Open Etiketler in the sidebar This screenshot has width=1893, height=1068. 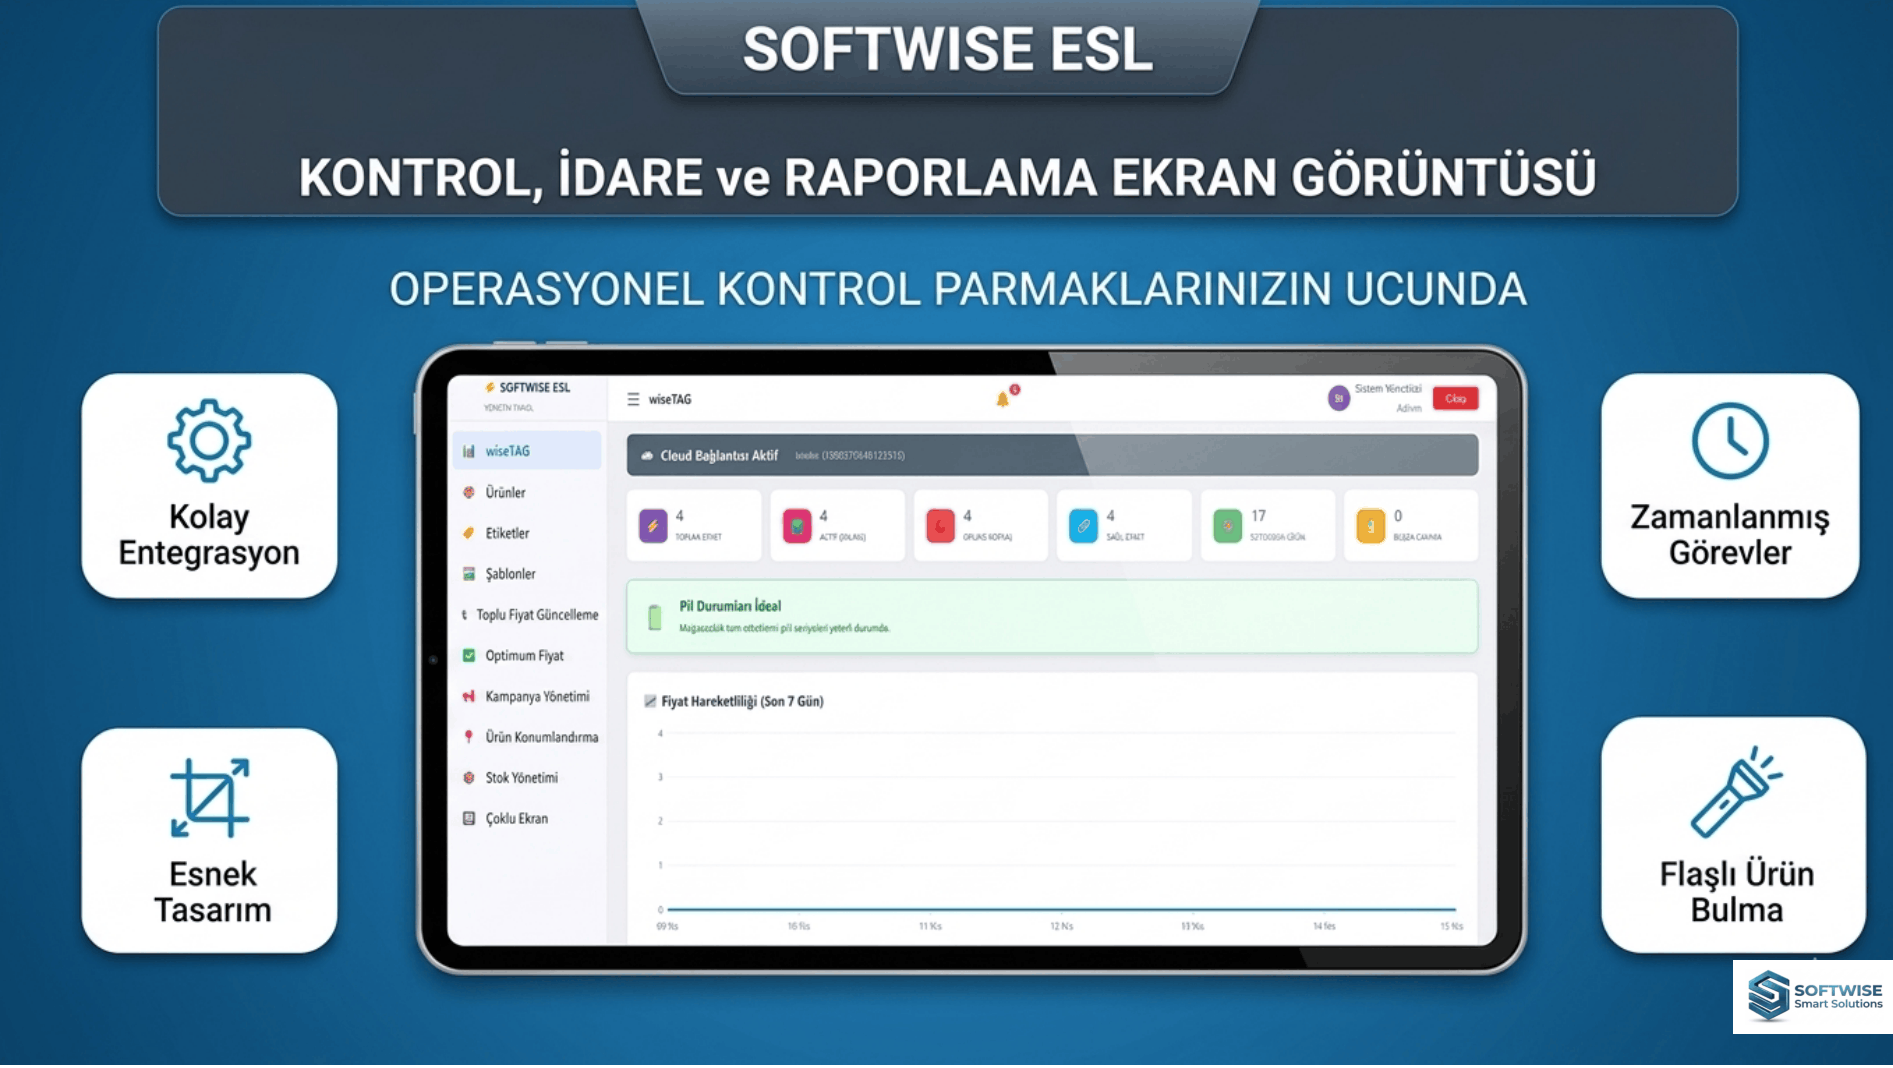(527, 533)
